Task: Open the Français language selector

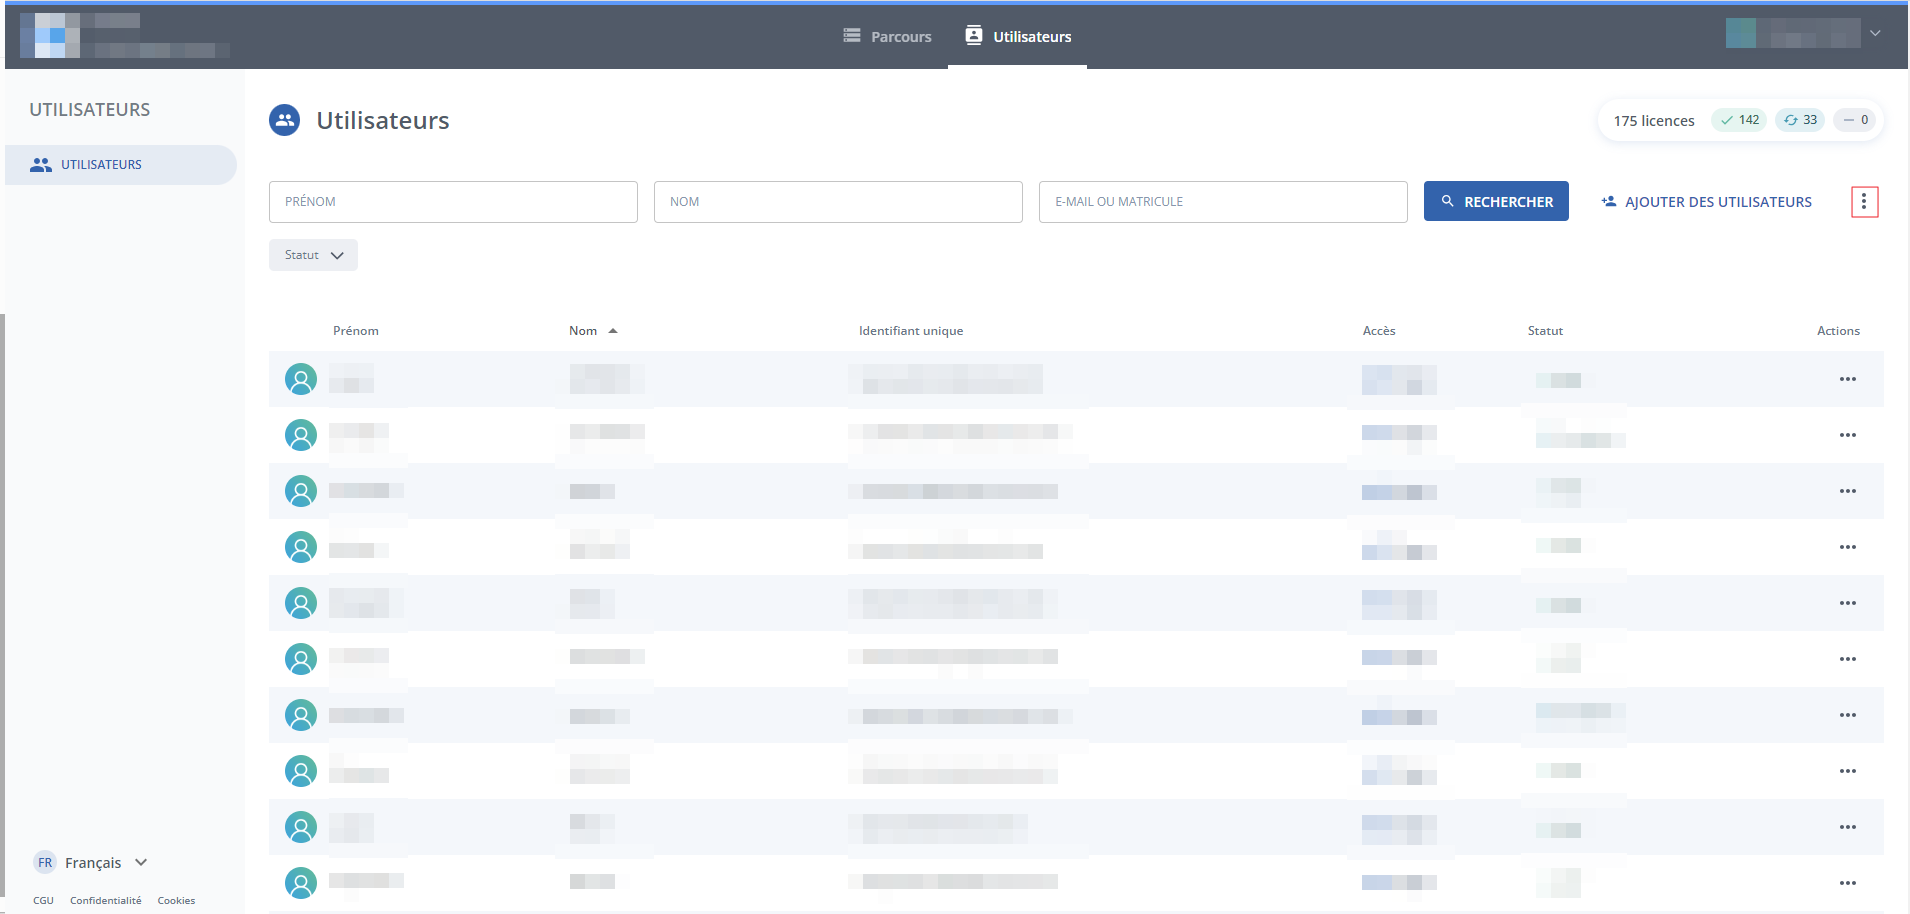Action: [x=92, y=862]
